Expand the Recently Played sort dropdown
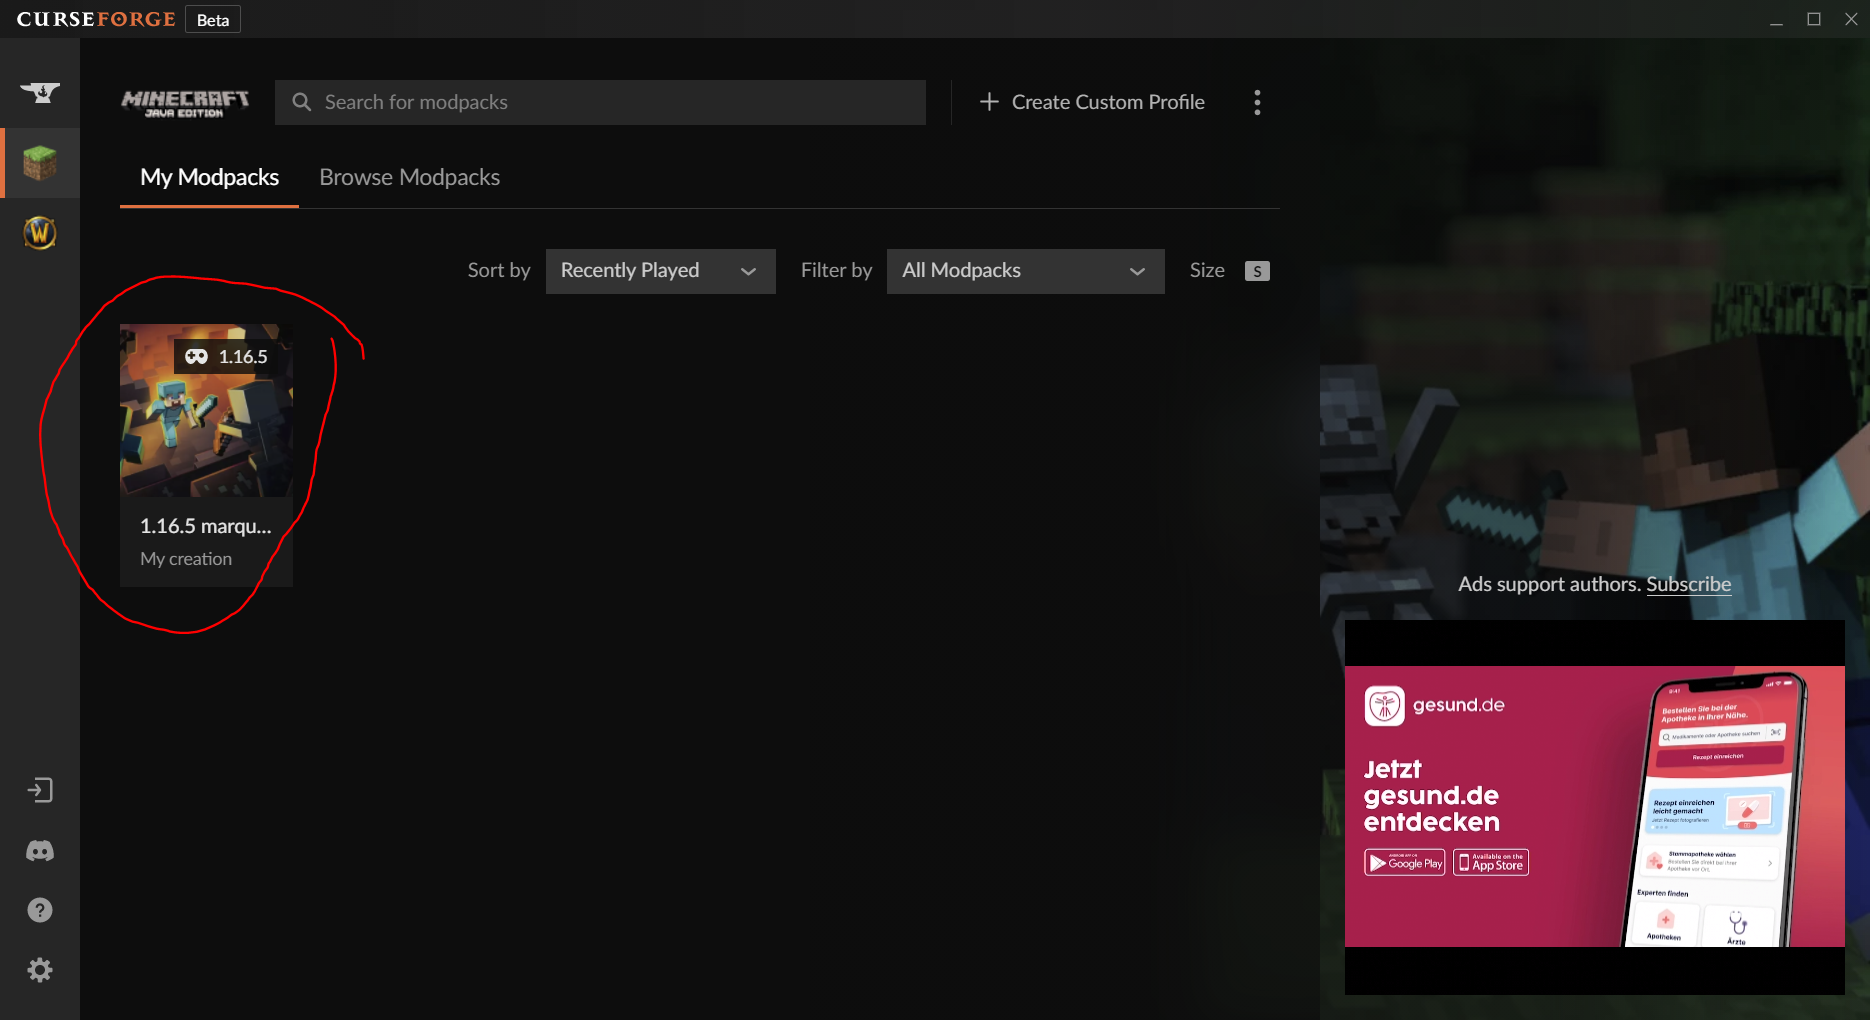 pos(660,271)
